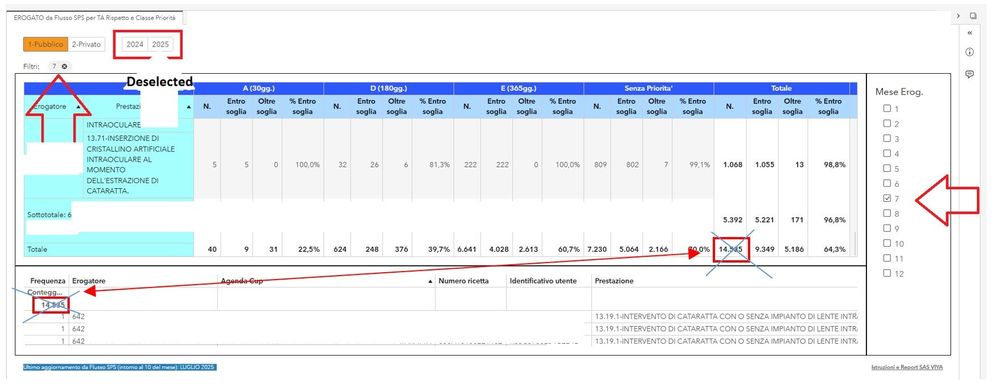Choose year 2024 in button bar
This screenshot has width=998, height=389.
point(135,45)
